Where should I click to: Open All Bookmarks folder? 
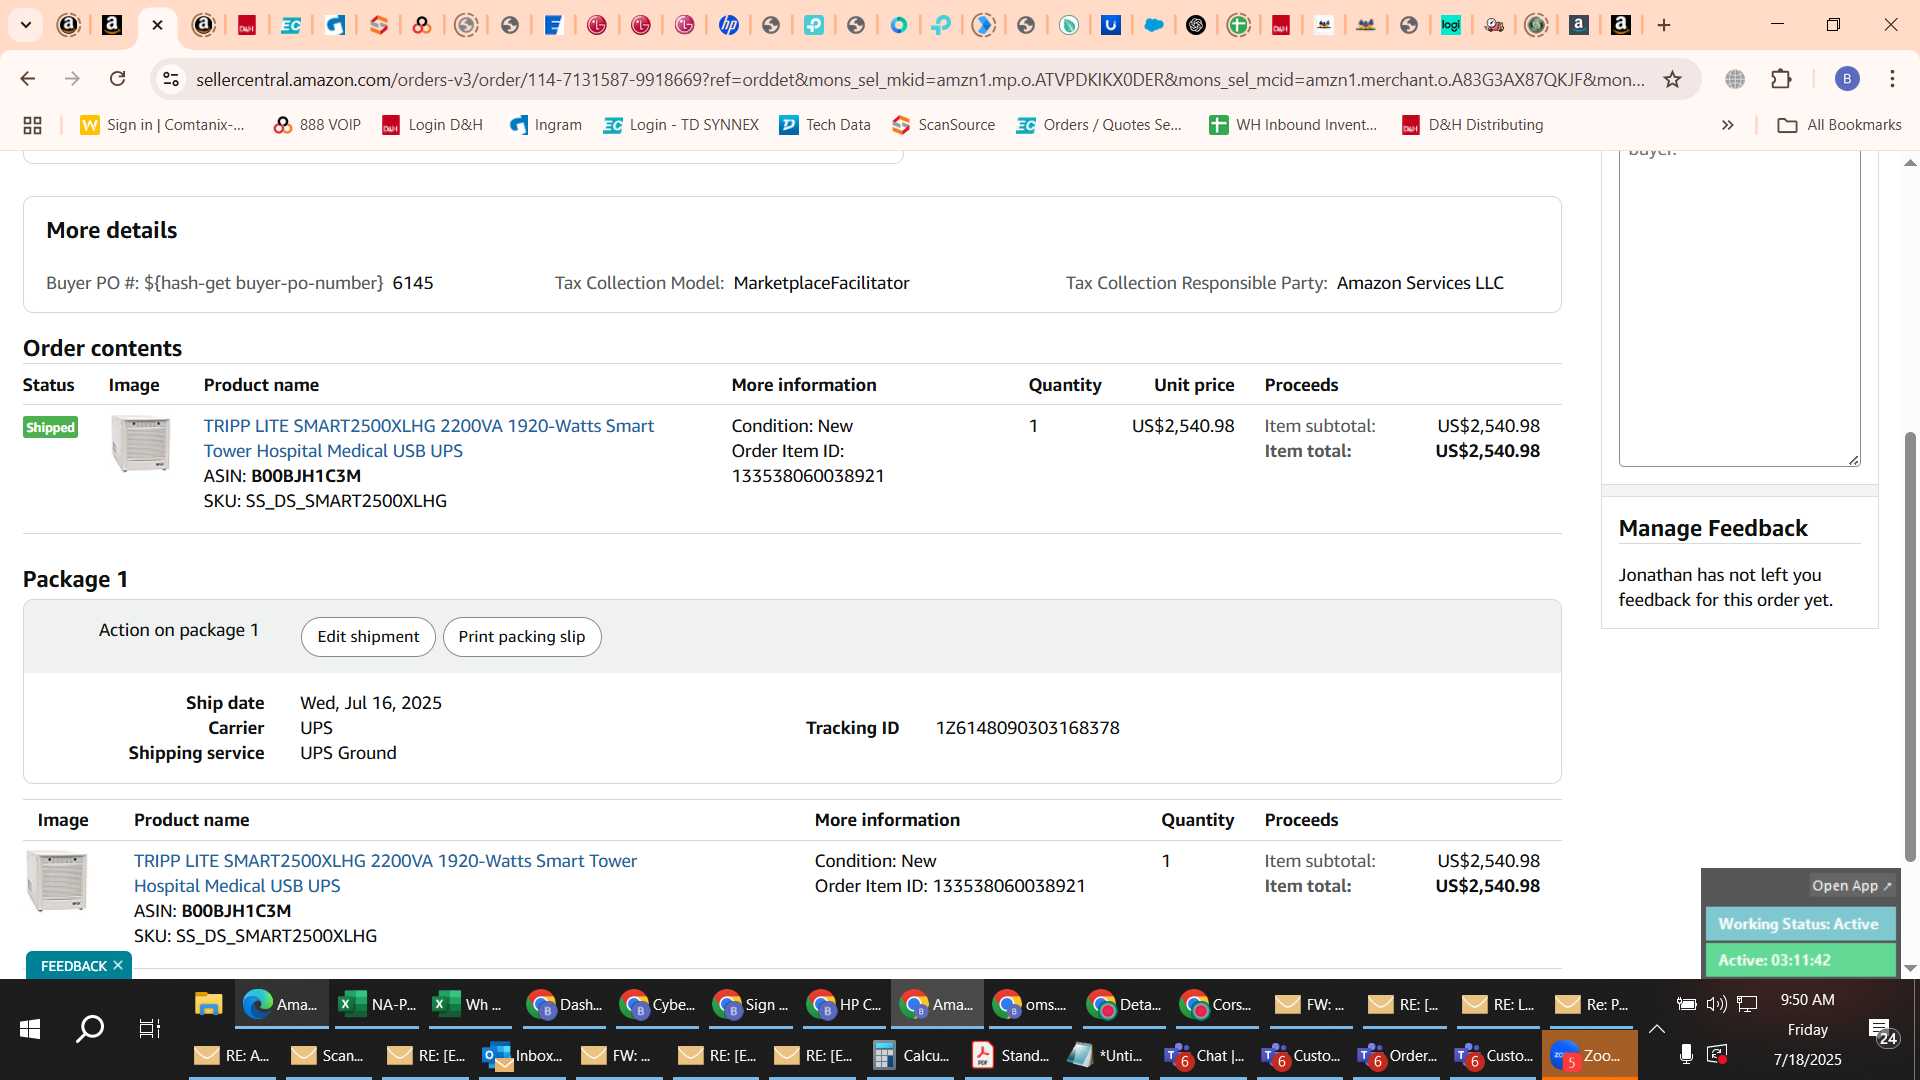(1839, 125)
